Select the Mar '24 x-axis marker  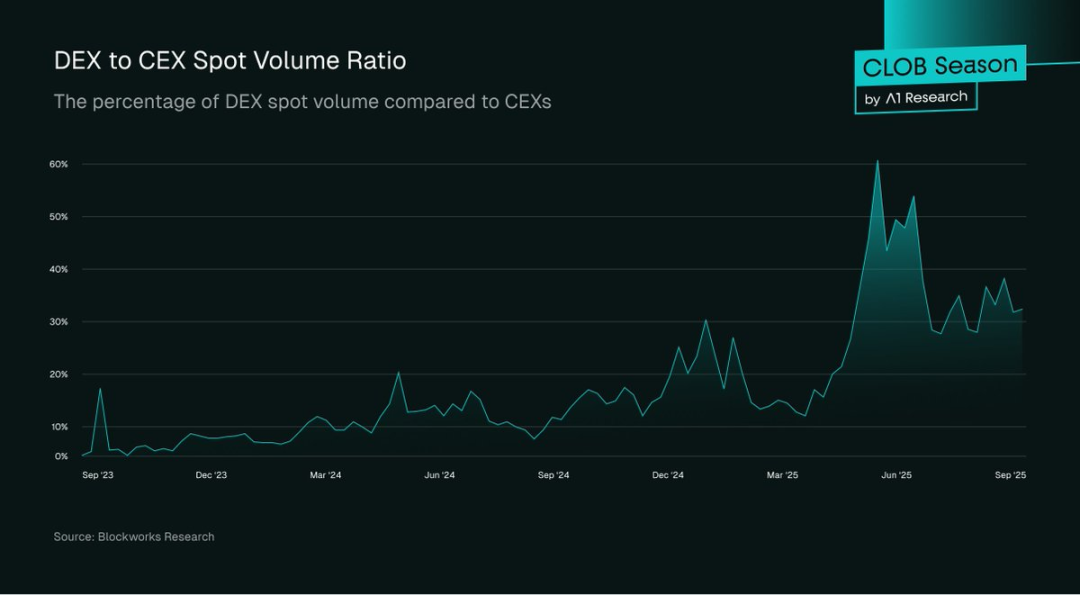[325, 476]
